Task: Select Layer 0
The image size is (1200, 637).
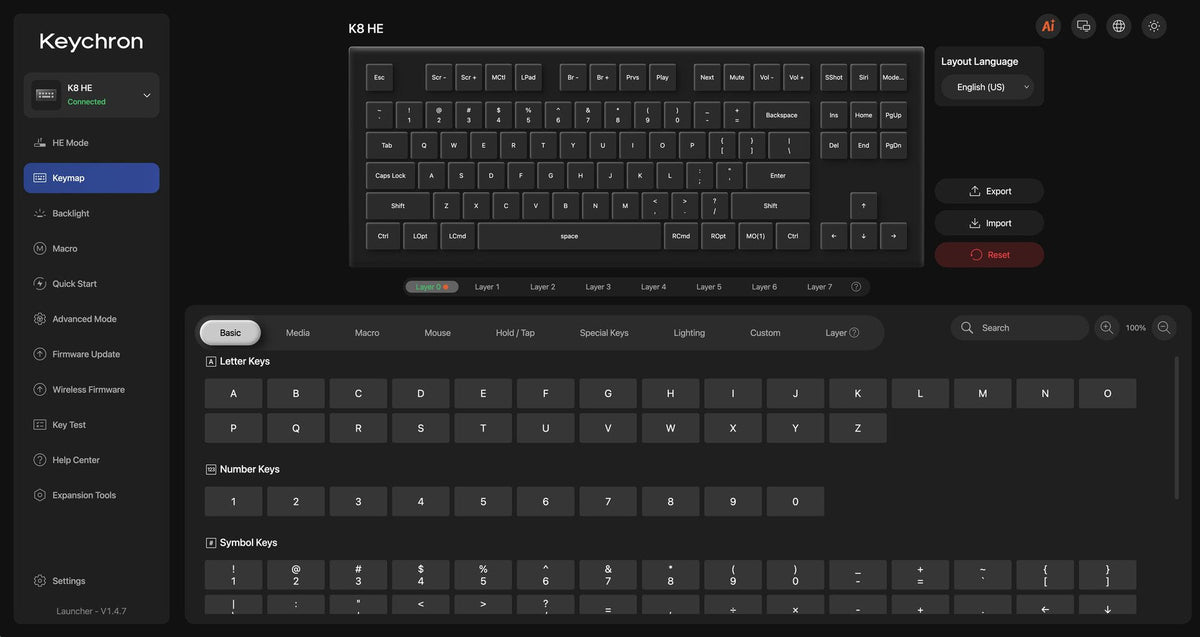Action: coord(432,287)
